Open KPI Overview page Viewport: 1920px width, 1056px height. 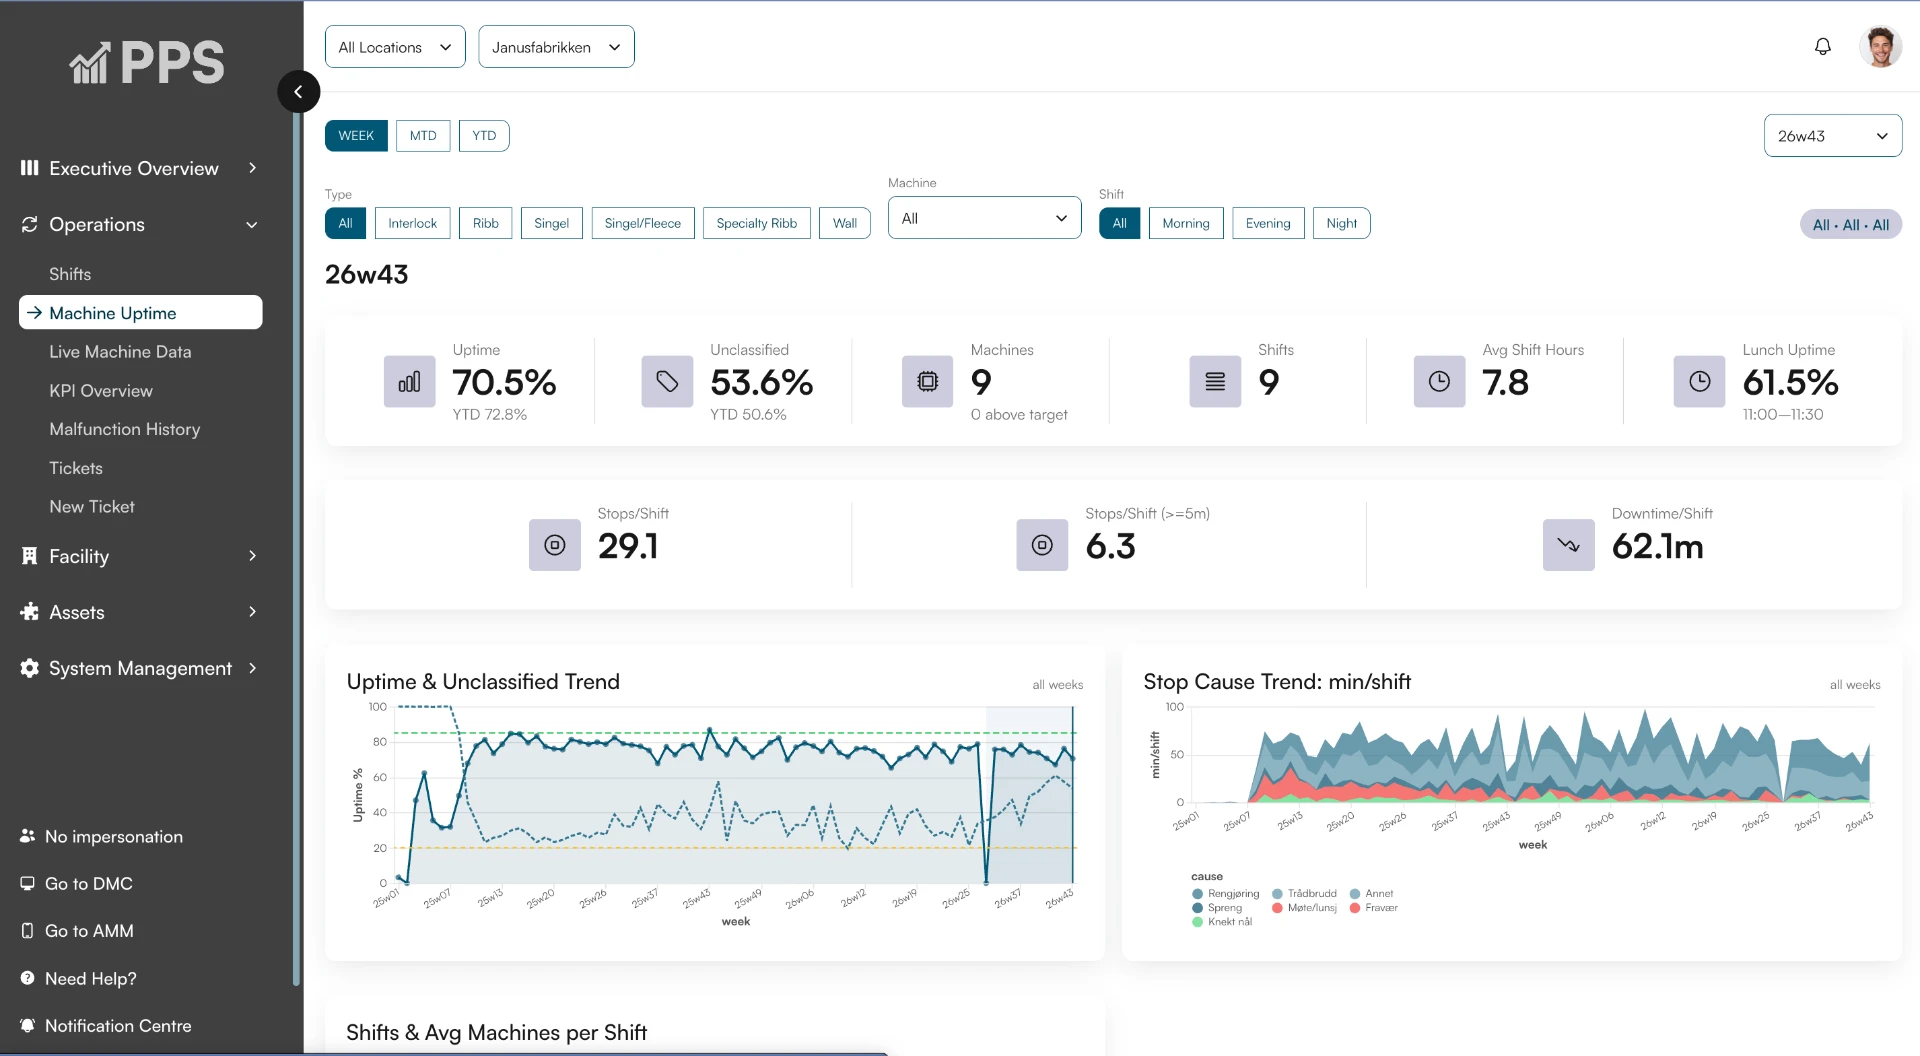click(101, 391)
